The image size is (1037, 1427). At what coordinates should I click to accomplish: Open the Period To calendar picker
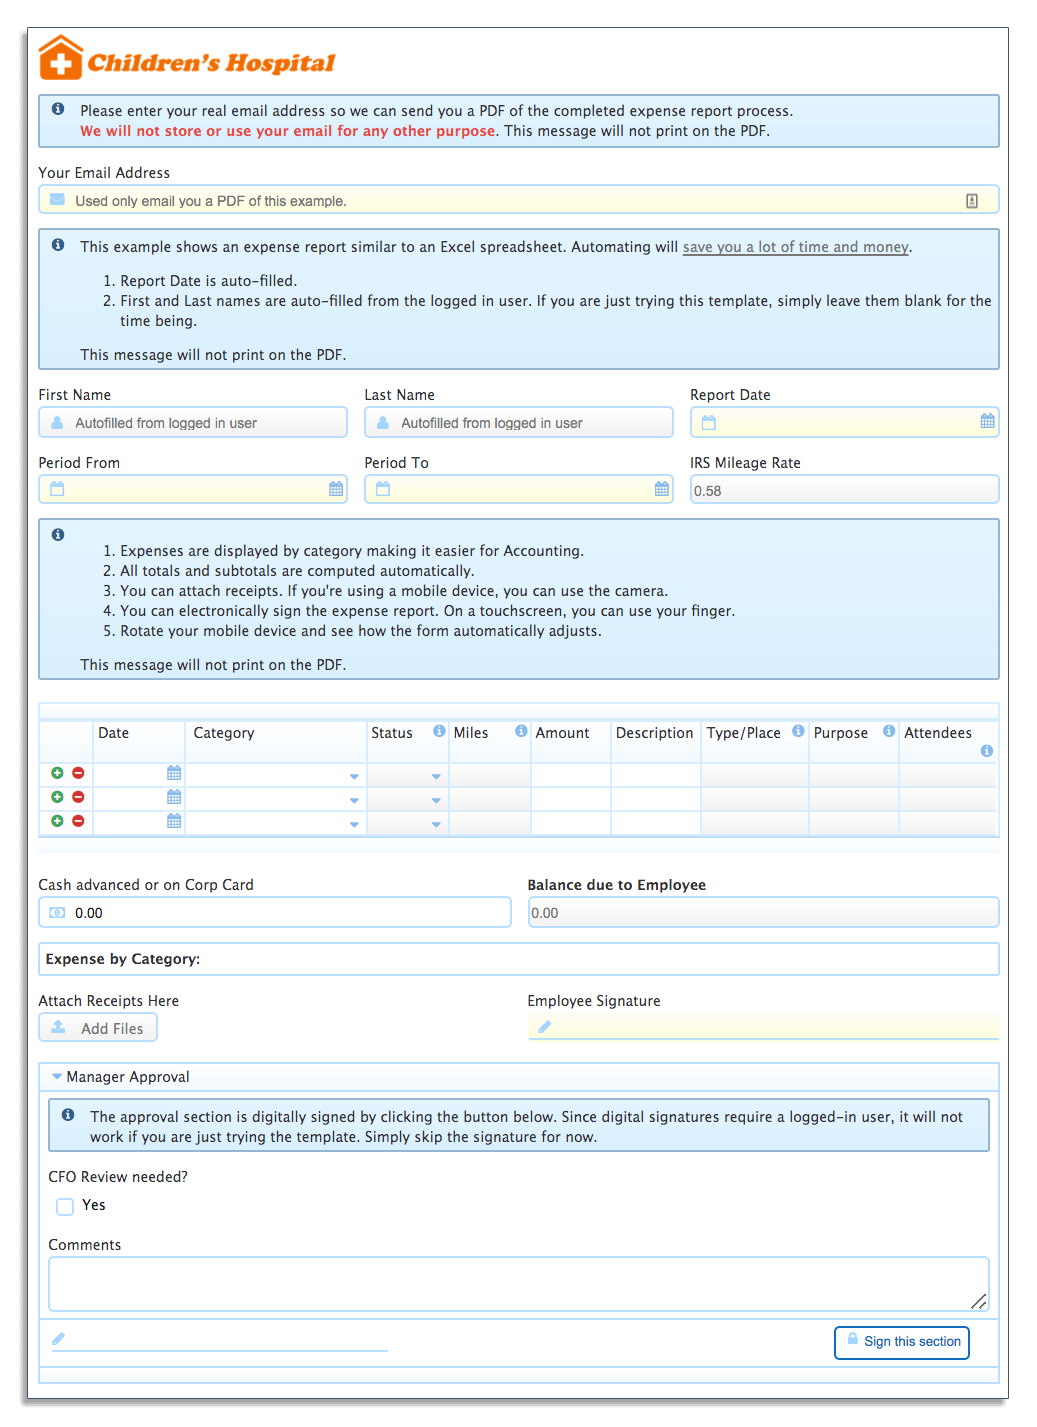point(662,489)
